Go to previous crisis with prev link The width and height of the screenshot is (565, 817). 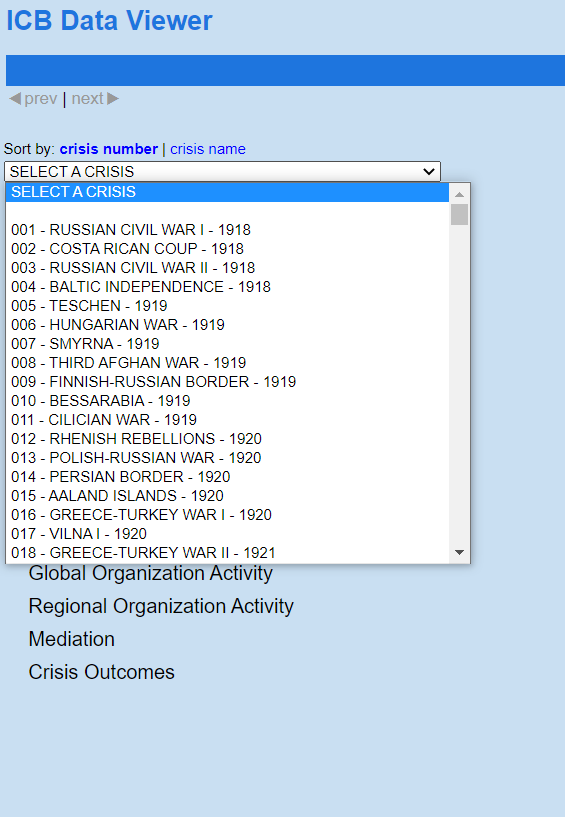tap(33, 98)
